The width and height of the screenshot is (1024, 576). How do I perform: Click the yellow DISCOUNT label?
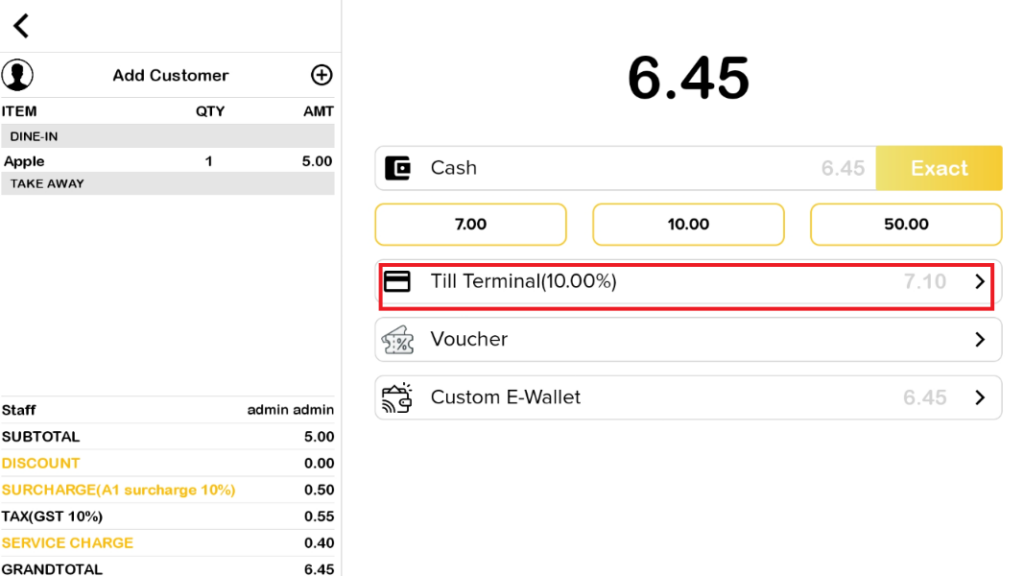click(x=41, y=463)
